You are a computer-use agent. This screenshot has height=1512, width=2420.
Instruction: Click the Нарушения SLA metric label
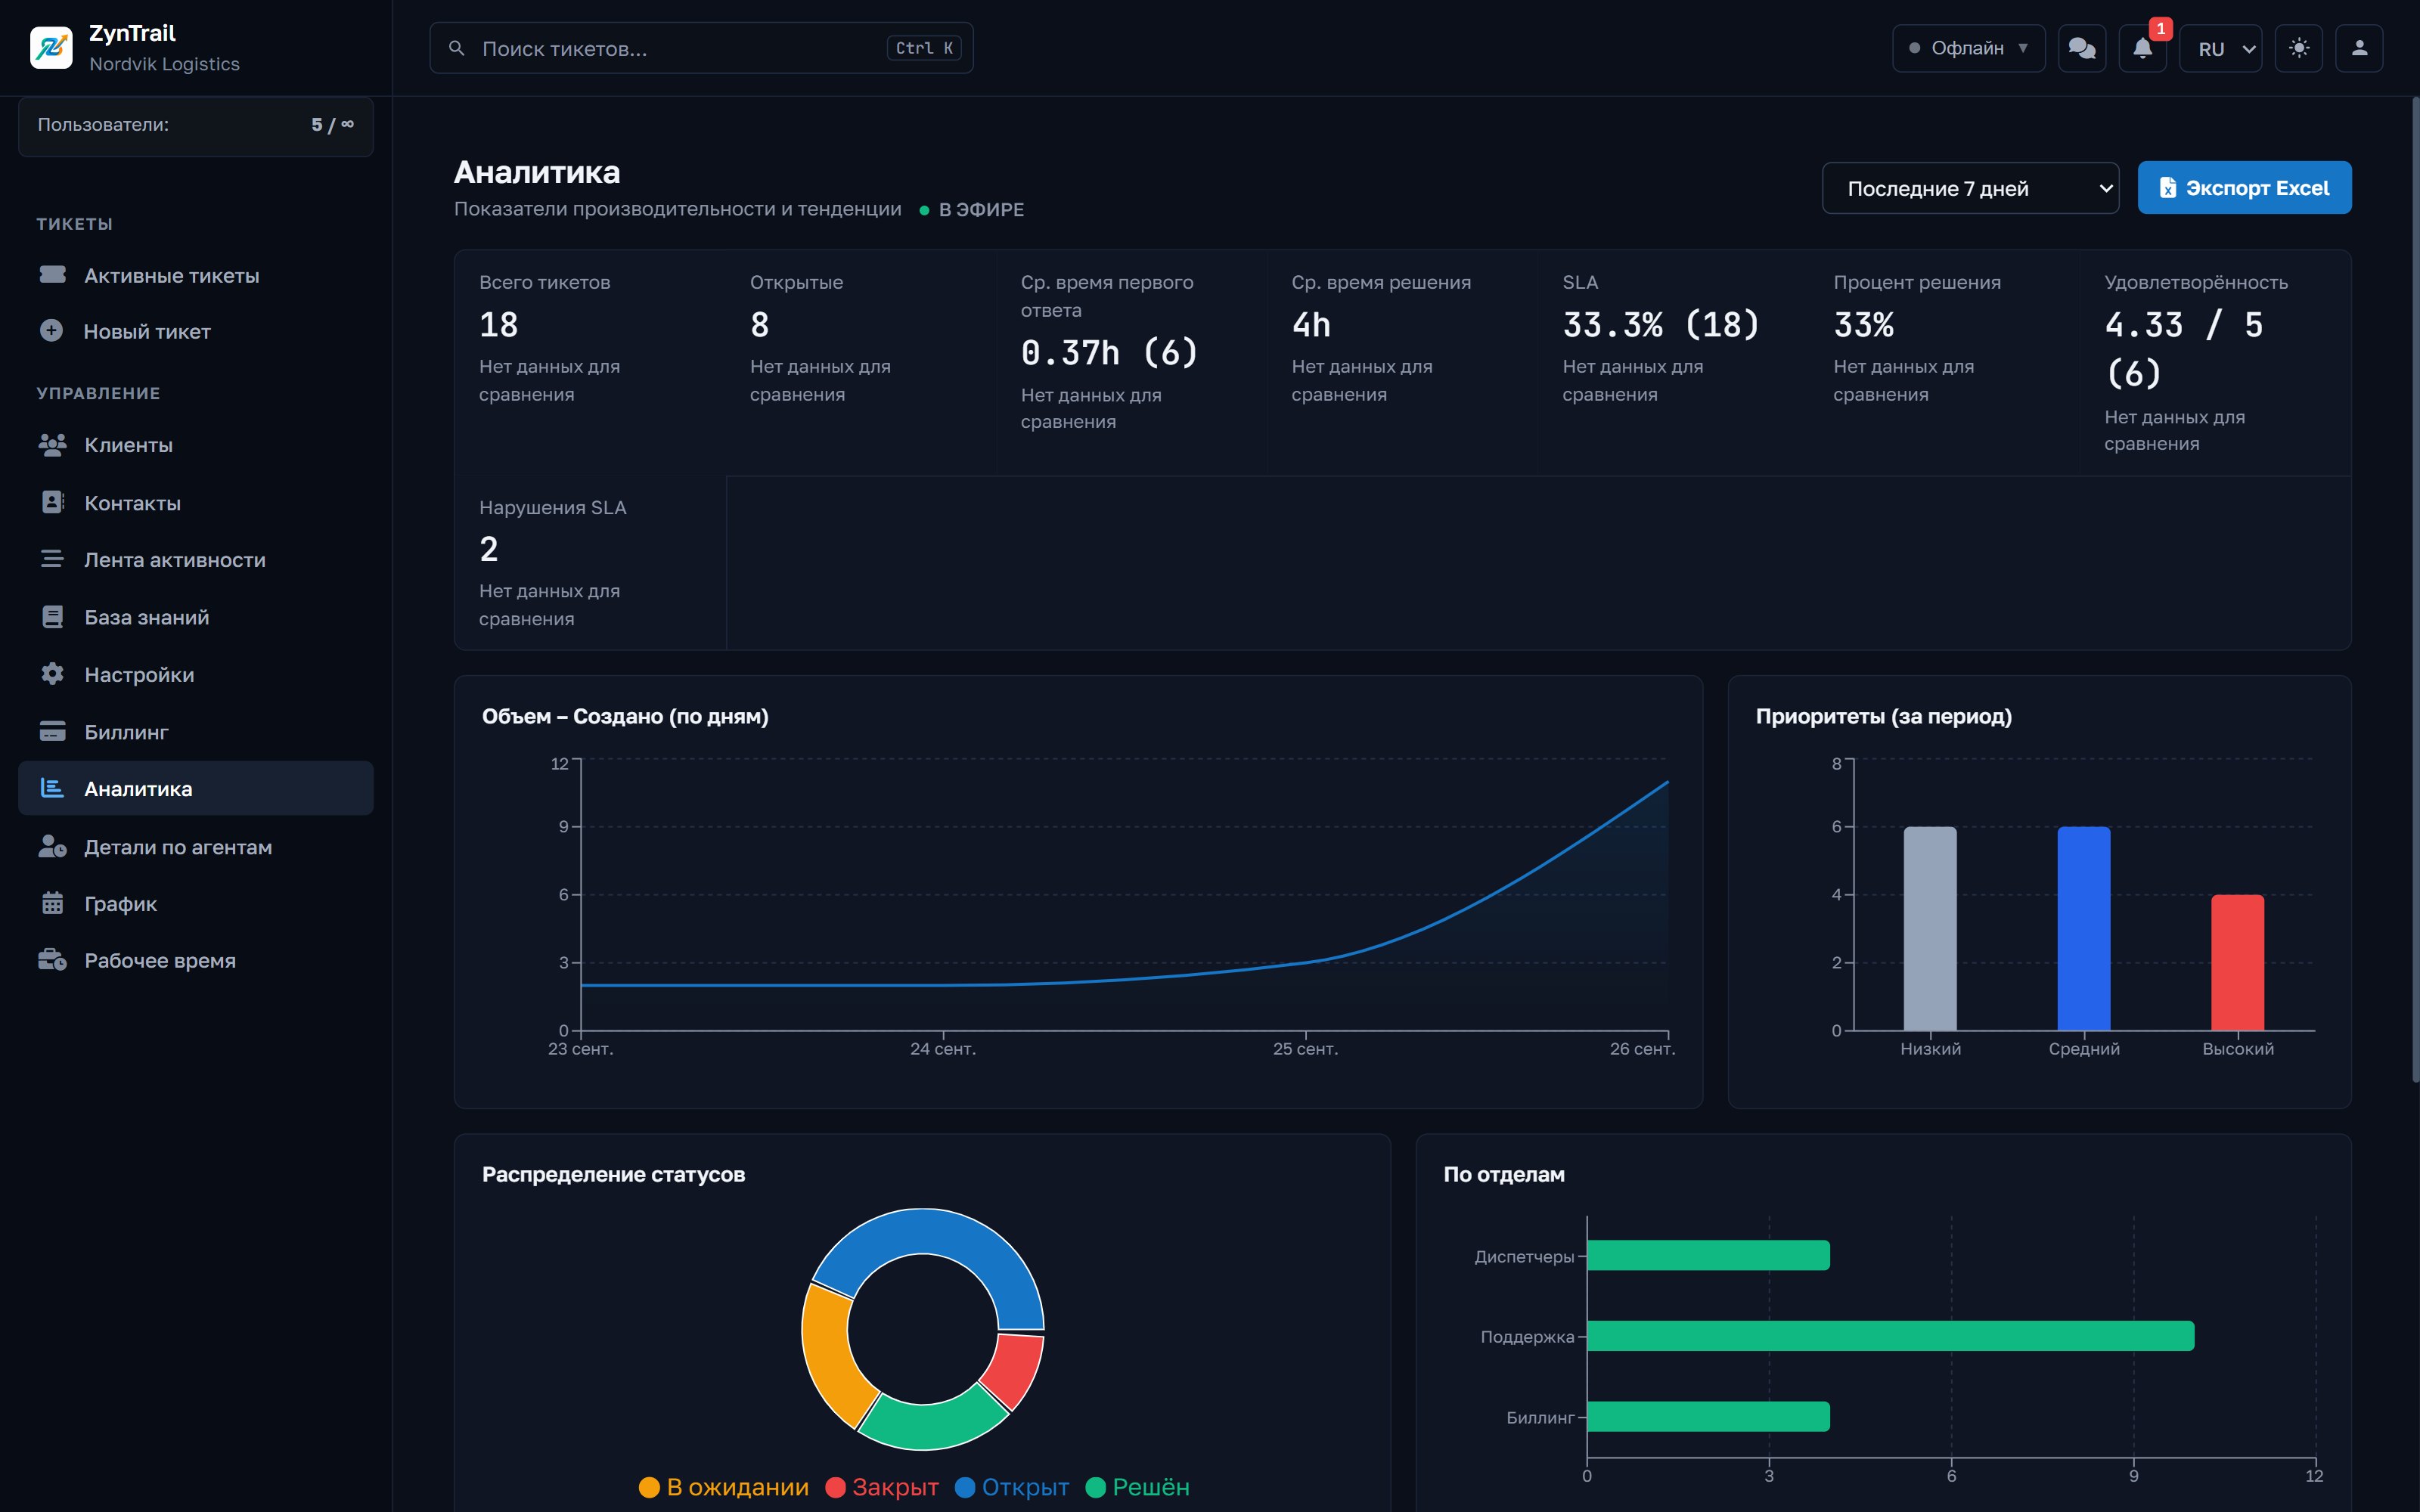click(553, 507)
